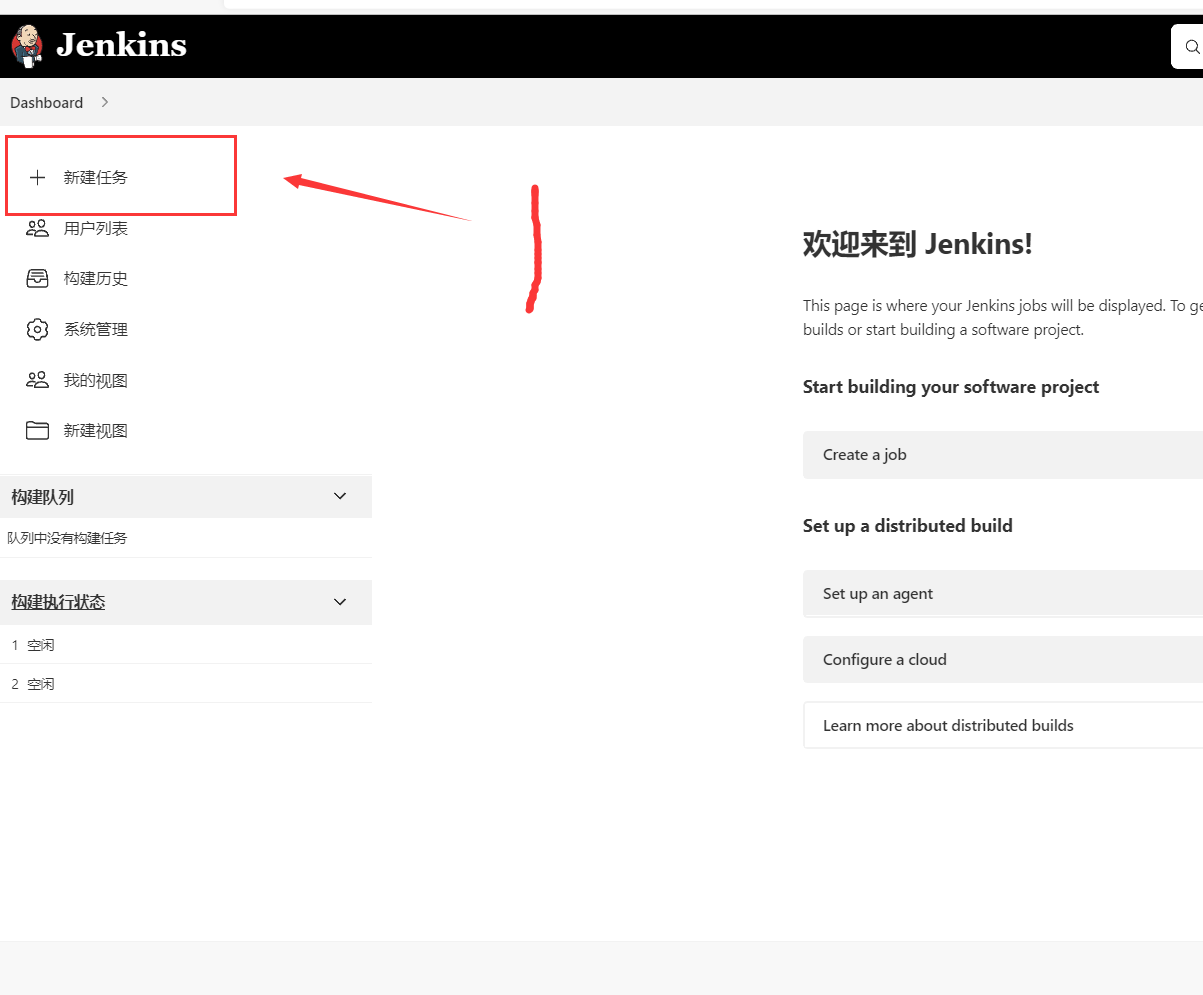1203x995 pixels.
Task: Click the Dashboard breadcrumb chevron
Action: tap(104, 102)
